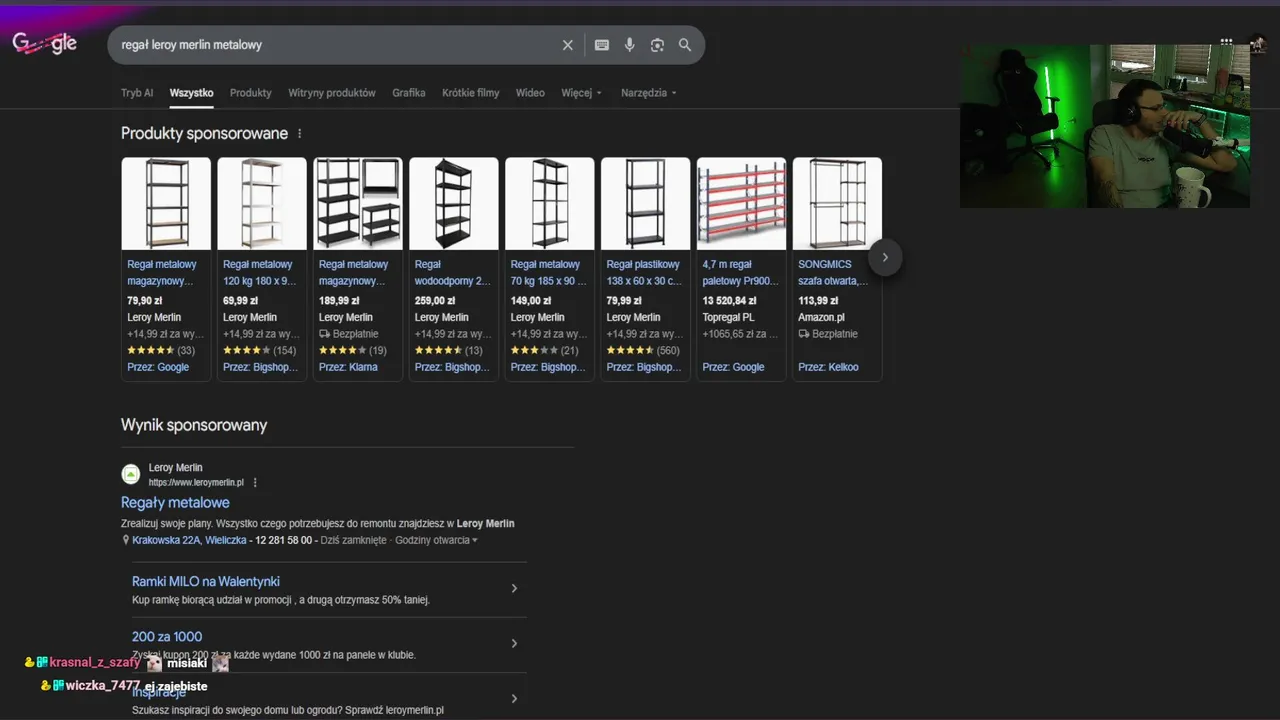The image size is (1280, 720).
Task: Expand Godziny otwarcia opening hours
Action: click(436, 540)
